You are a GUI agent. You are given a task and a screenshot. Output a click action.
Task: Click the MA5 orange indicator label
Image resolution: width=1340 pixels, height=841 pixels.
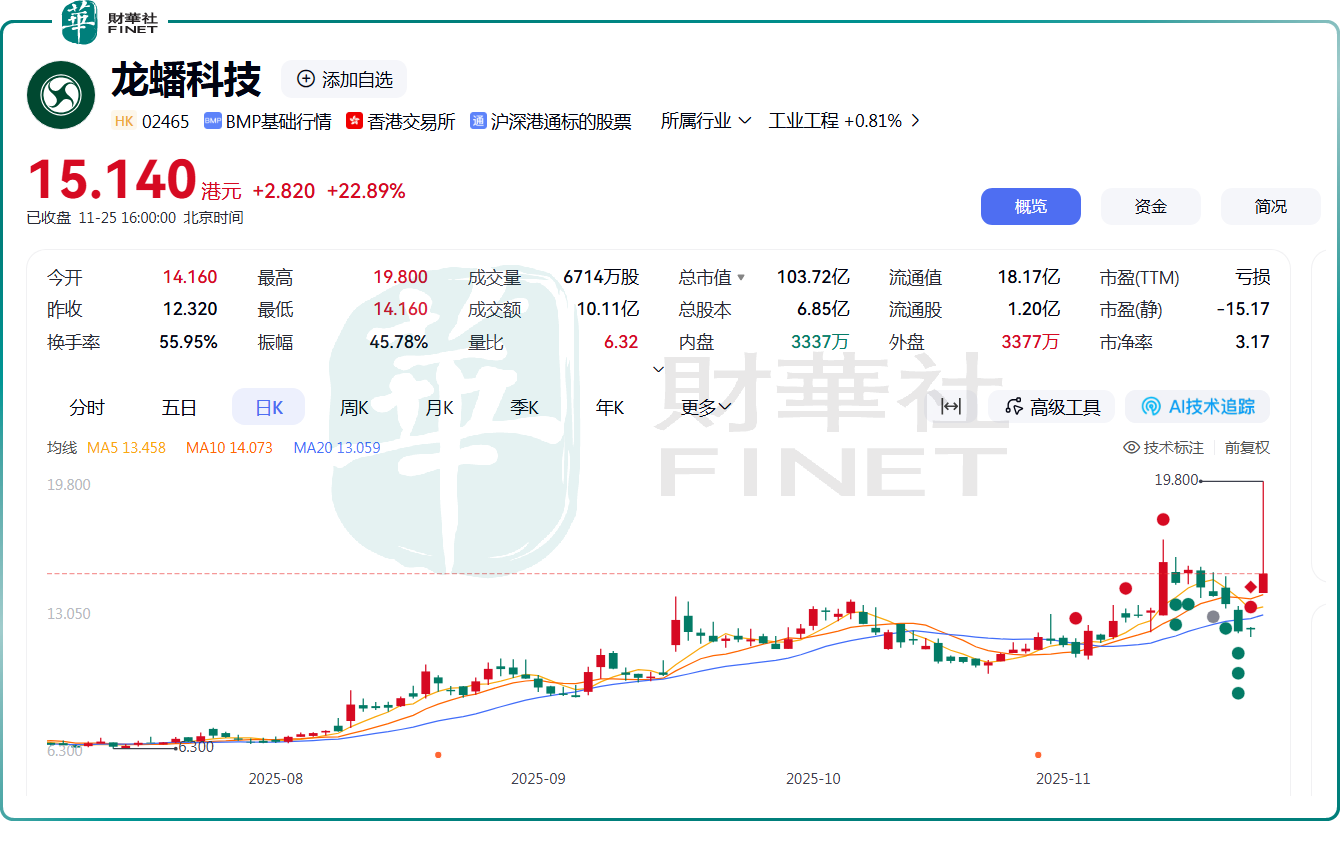pos(126,447)
